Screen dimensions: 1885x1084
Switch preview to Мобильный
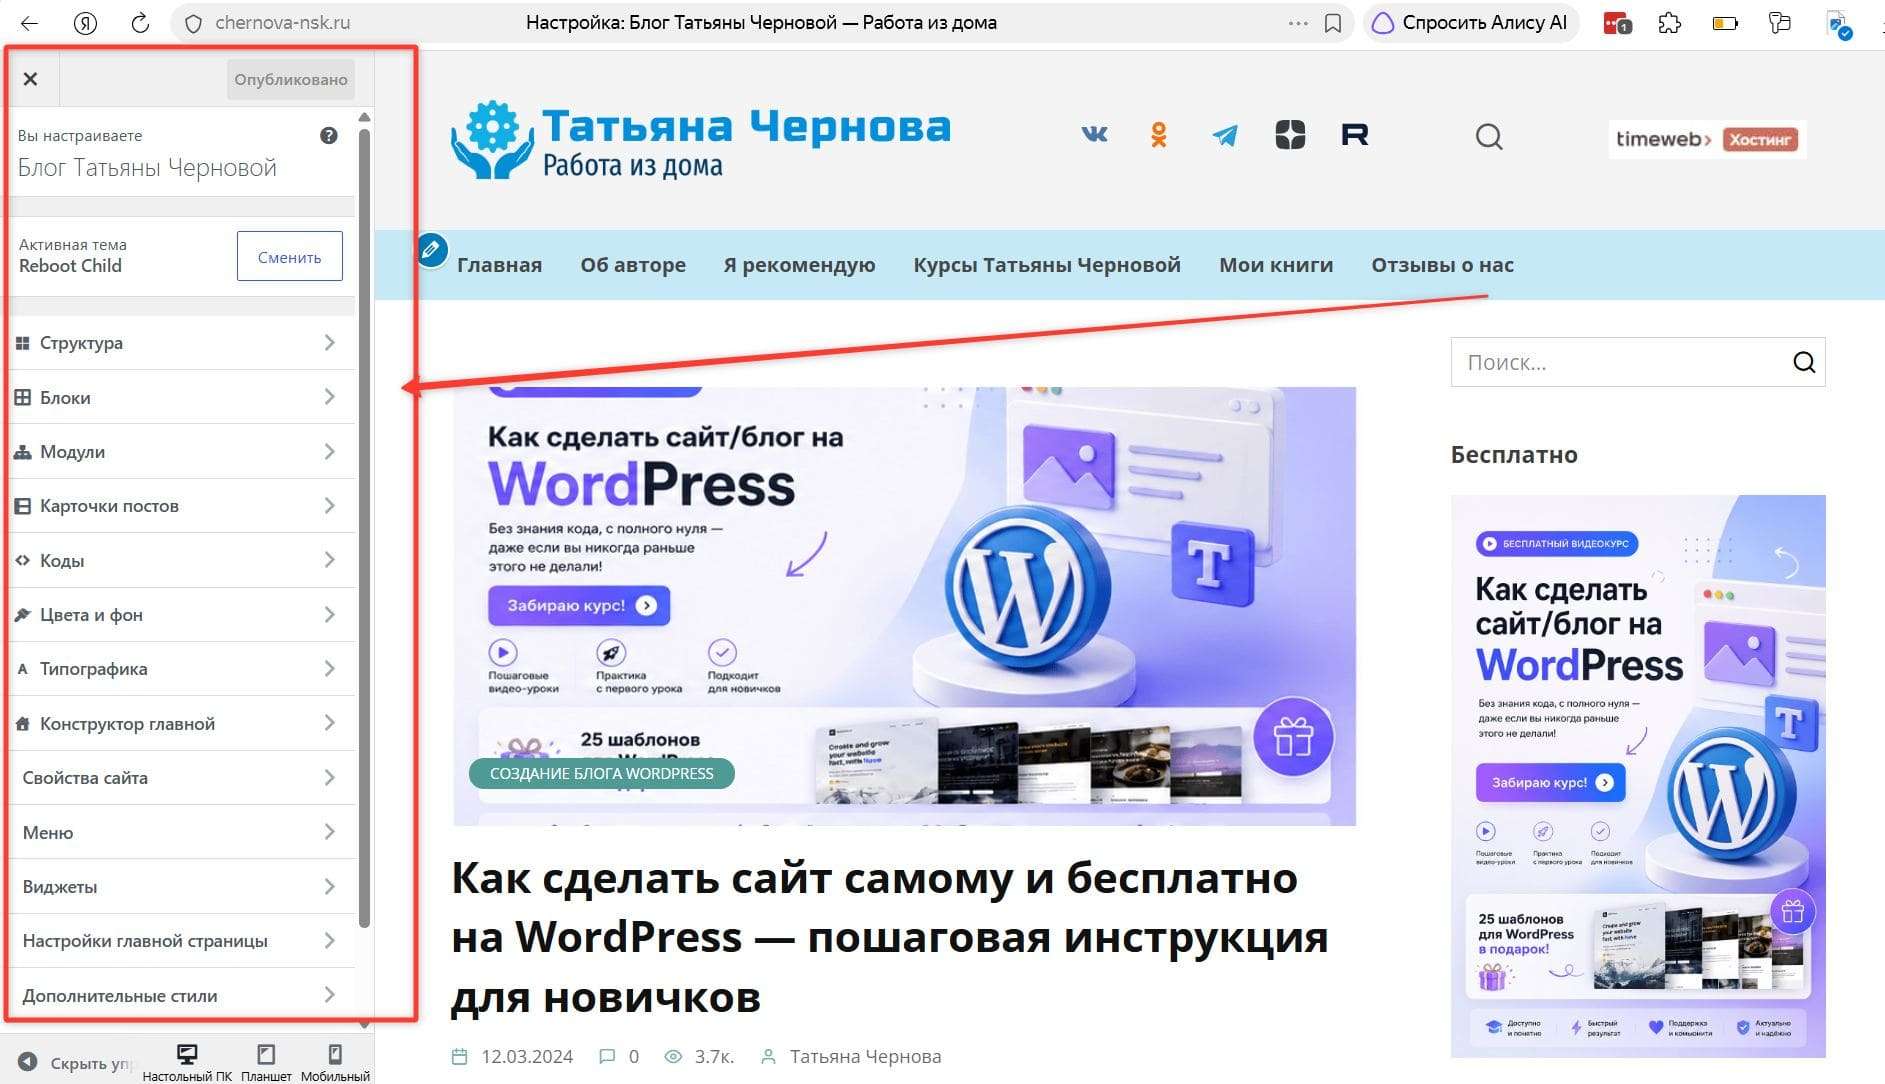click(x=335, y=1063)
